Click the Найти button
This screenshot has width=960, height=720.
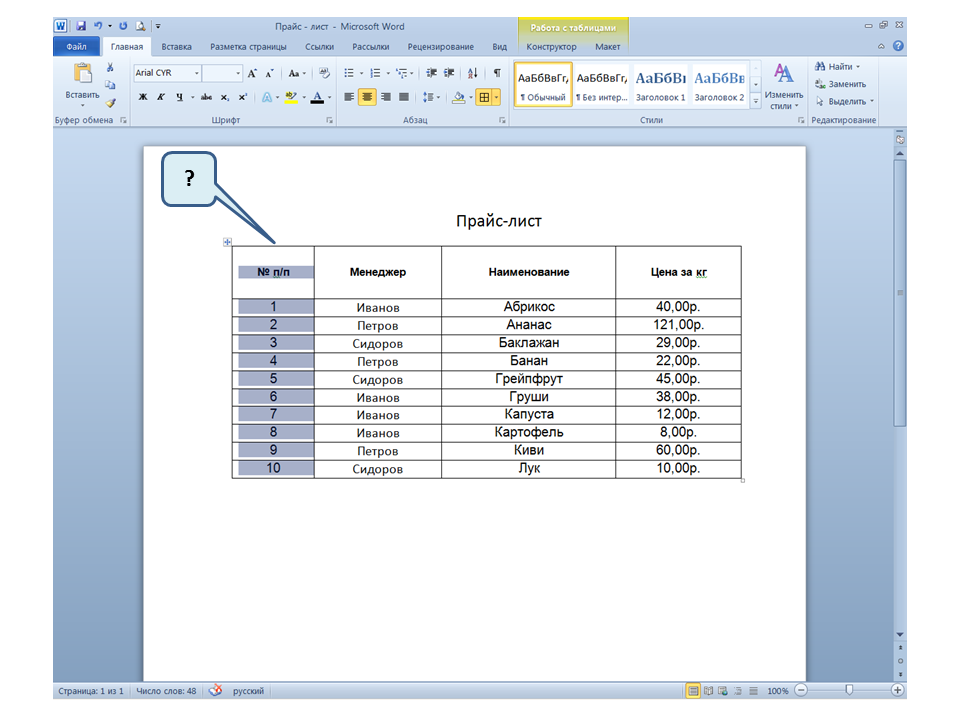tap(838, 67)
